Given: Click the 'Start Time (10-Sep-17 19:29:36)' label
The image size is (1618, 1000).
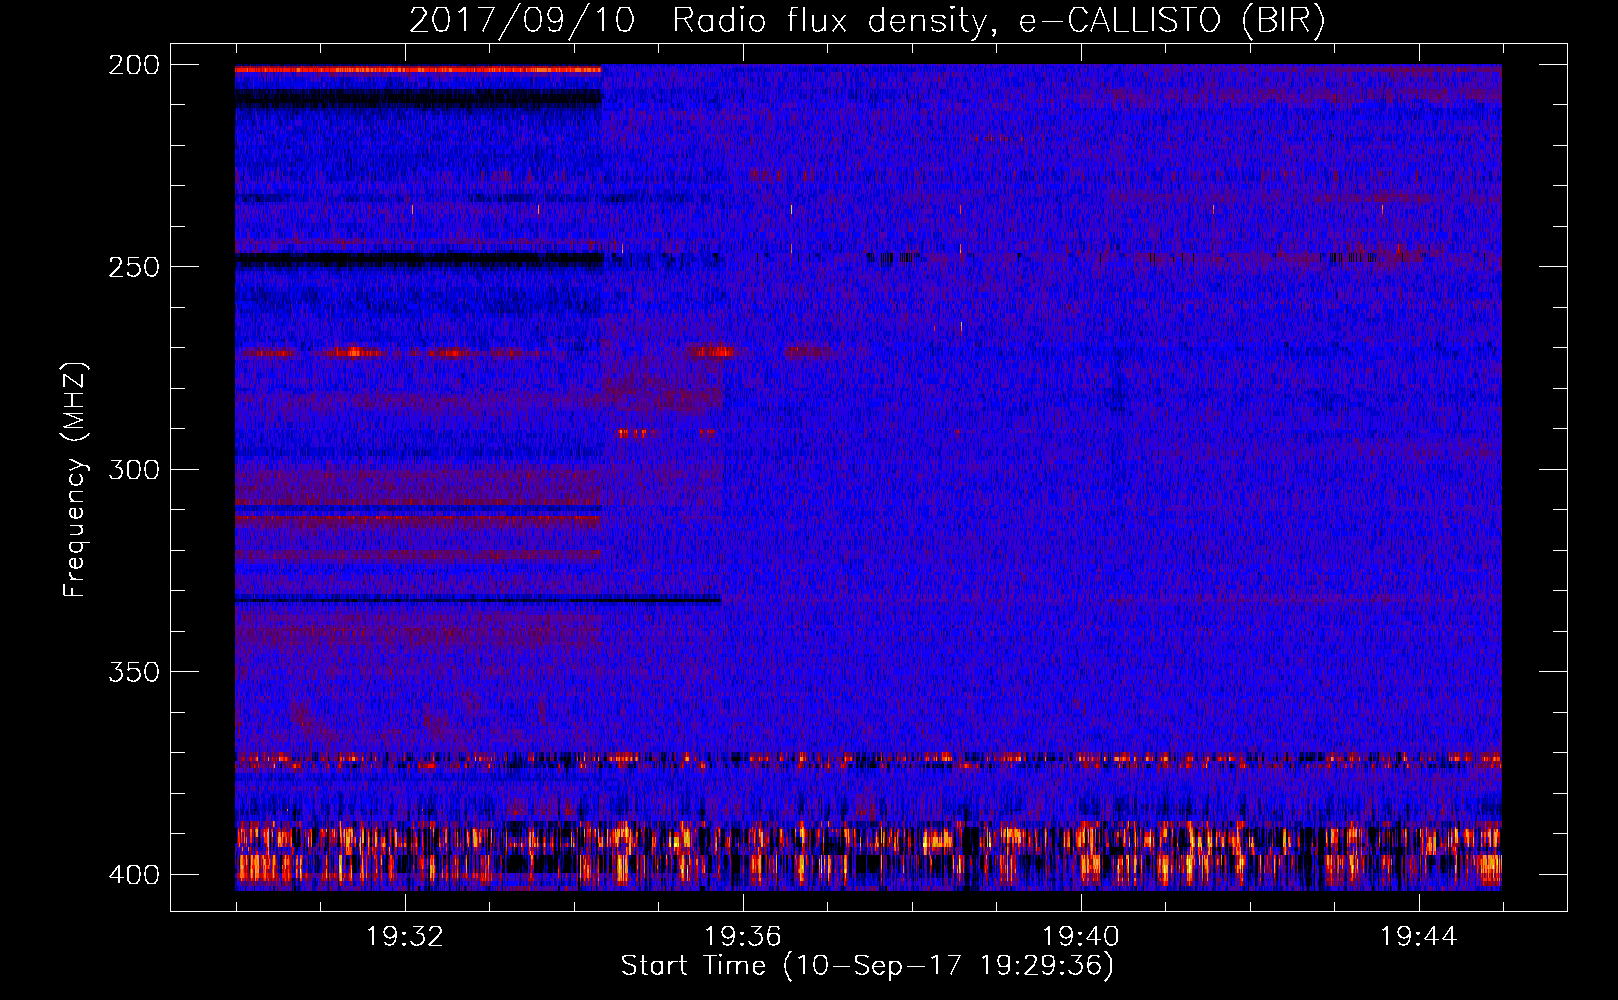Looking at the screenshot, I should (x=868, y=966).
